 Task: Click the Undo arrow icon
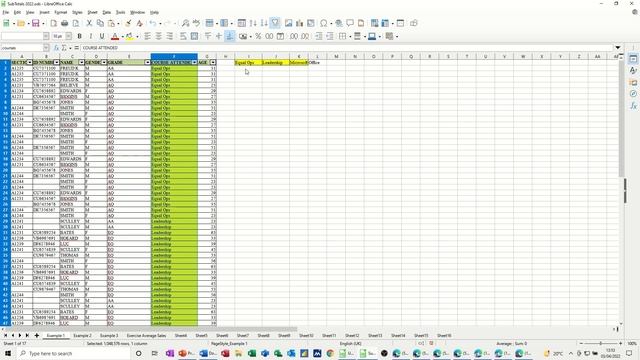153,23
